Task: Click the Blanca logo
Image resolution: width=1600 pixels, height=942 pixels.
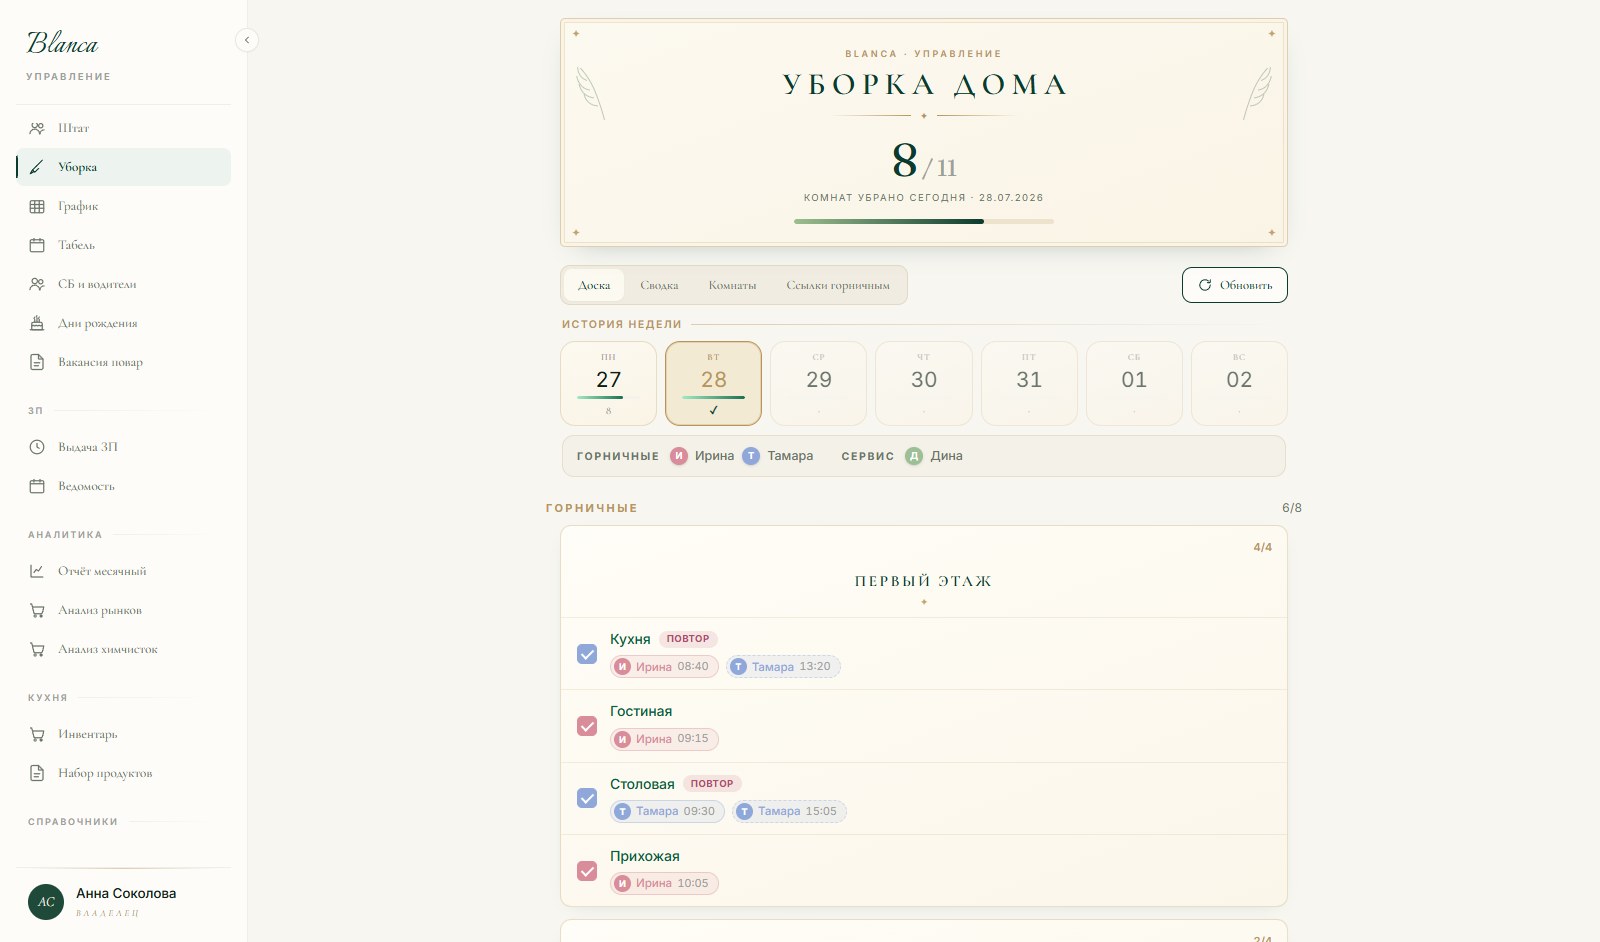Action: pos(62,43)
